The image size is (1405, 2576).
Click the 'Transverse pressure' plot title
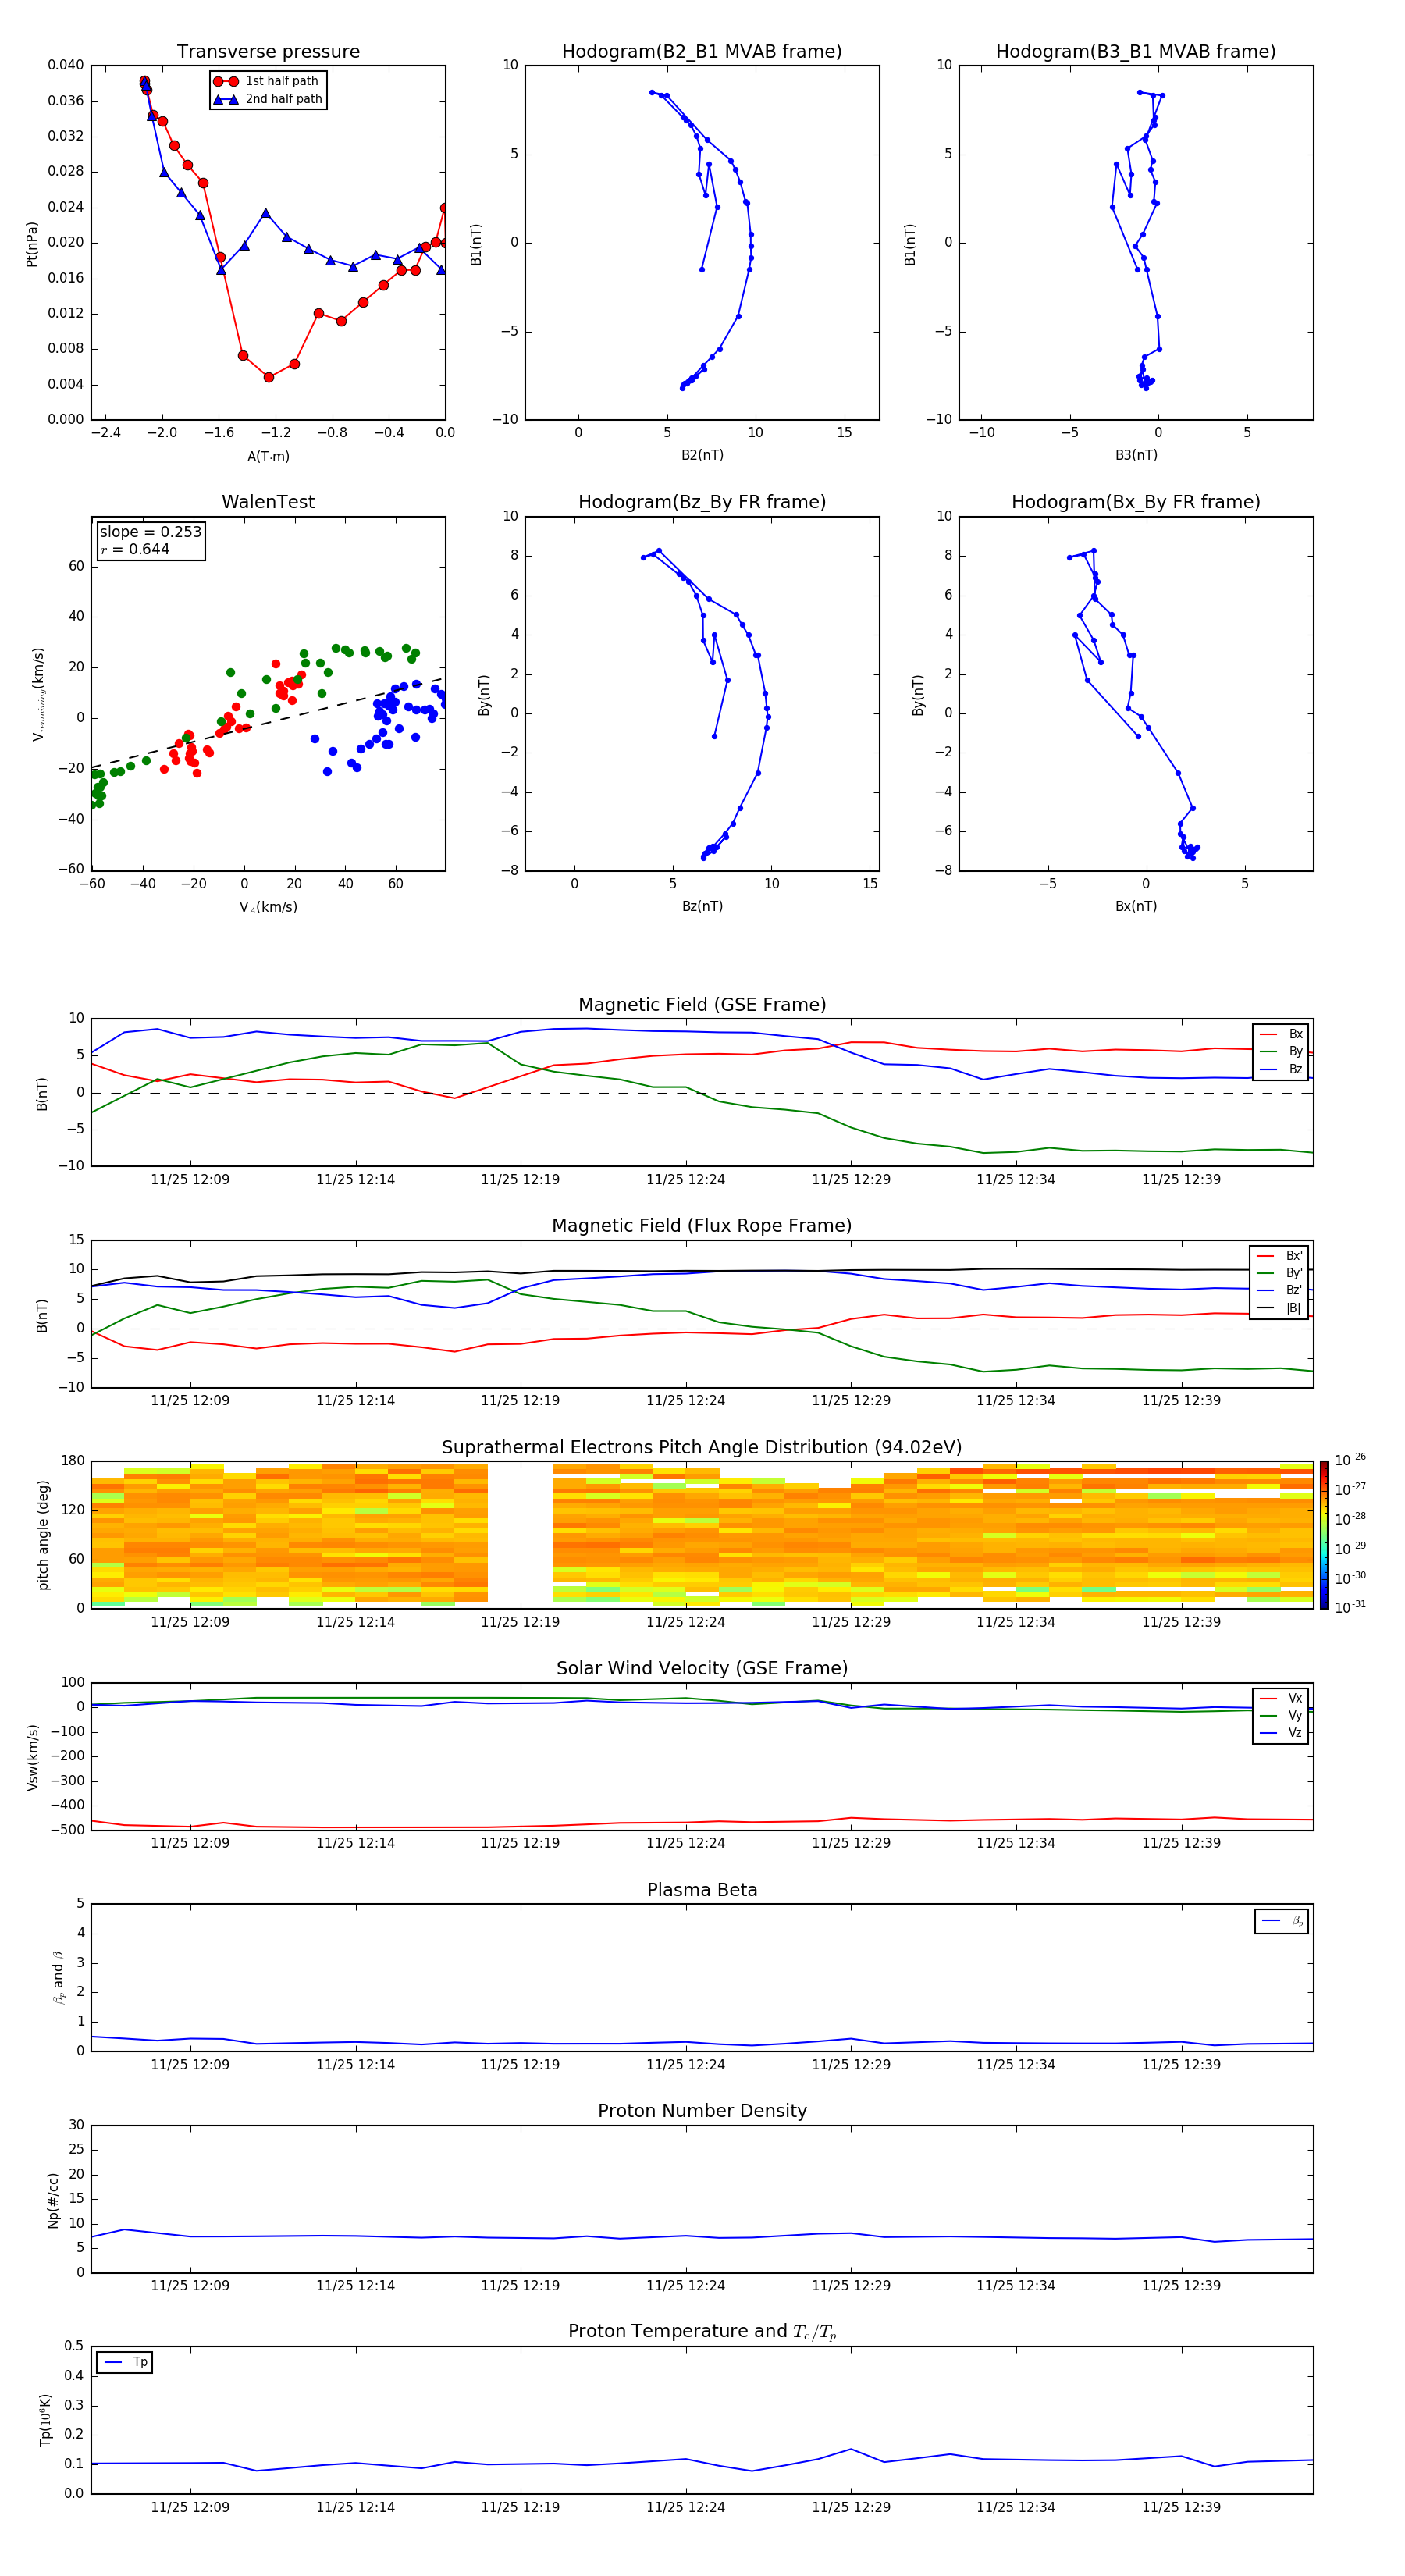pyautogui.click(x=268, y=51)
